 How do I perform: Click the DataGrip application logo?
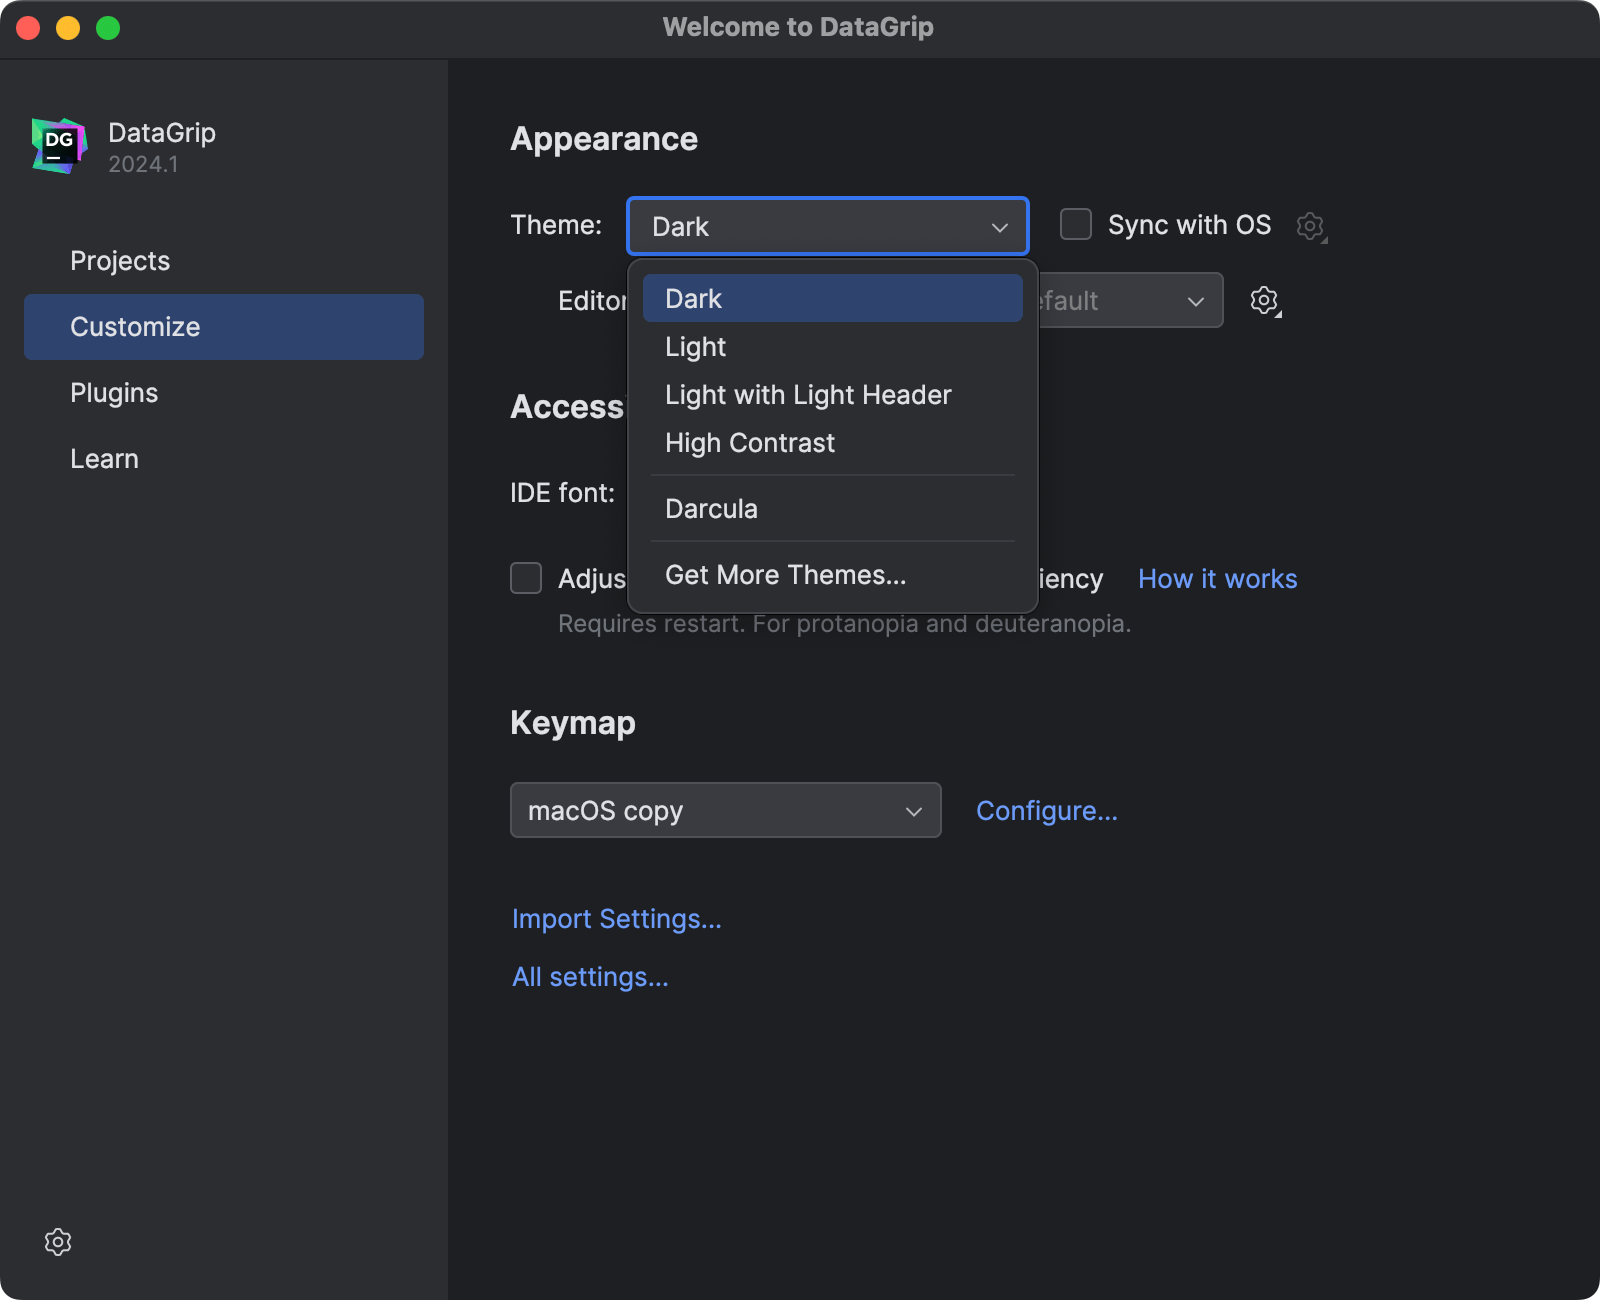tap(57, 145)
